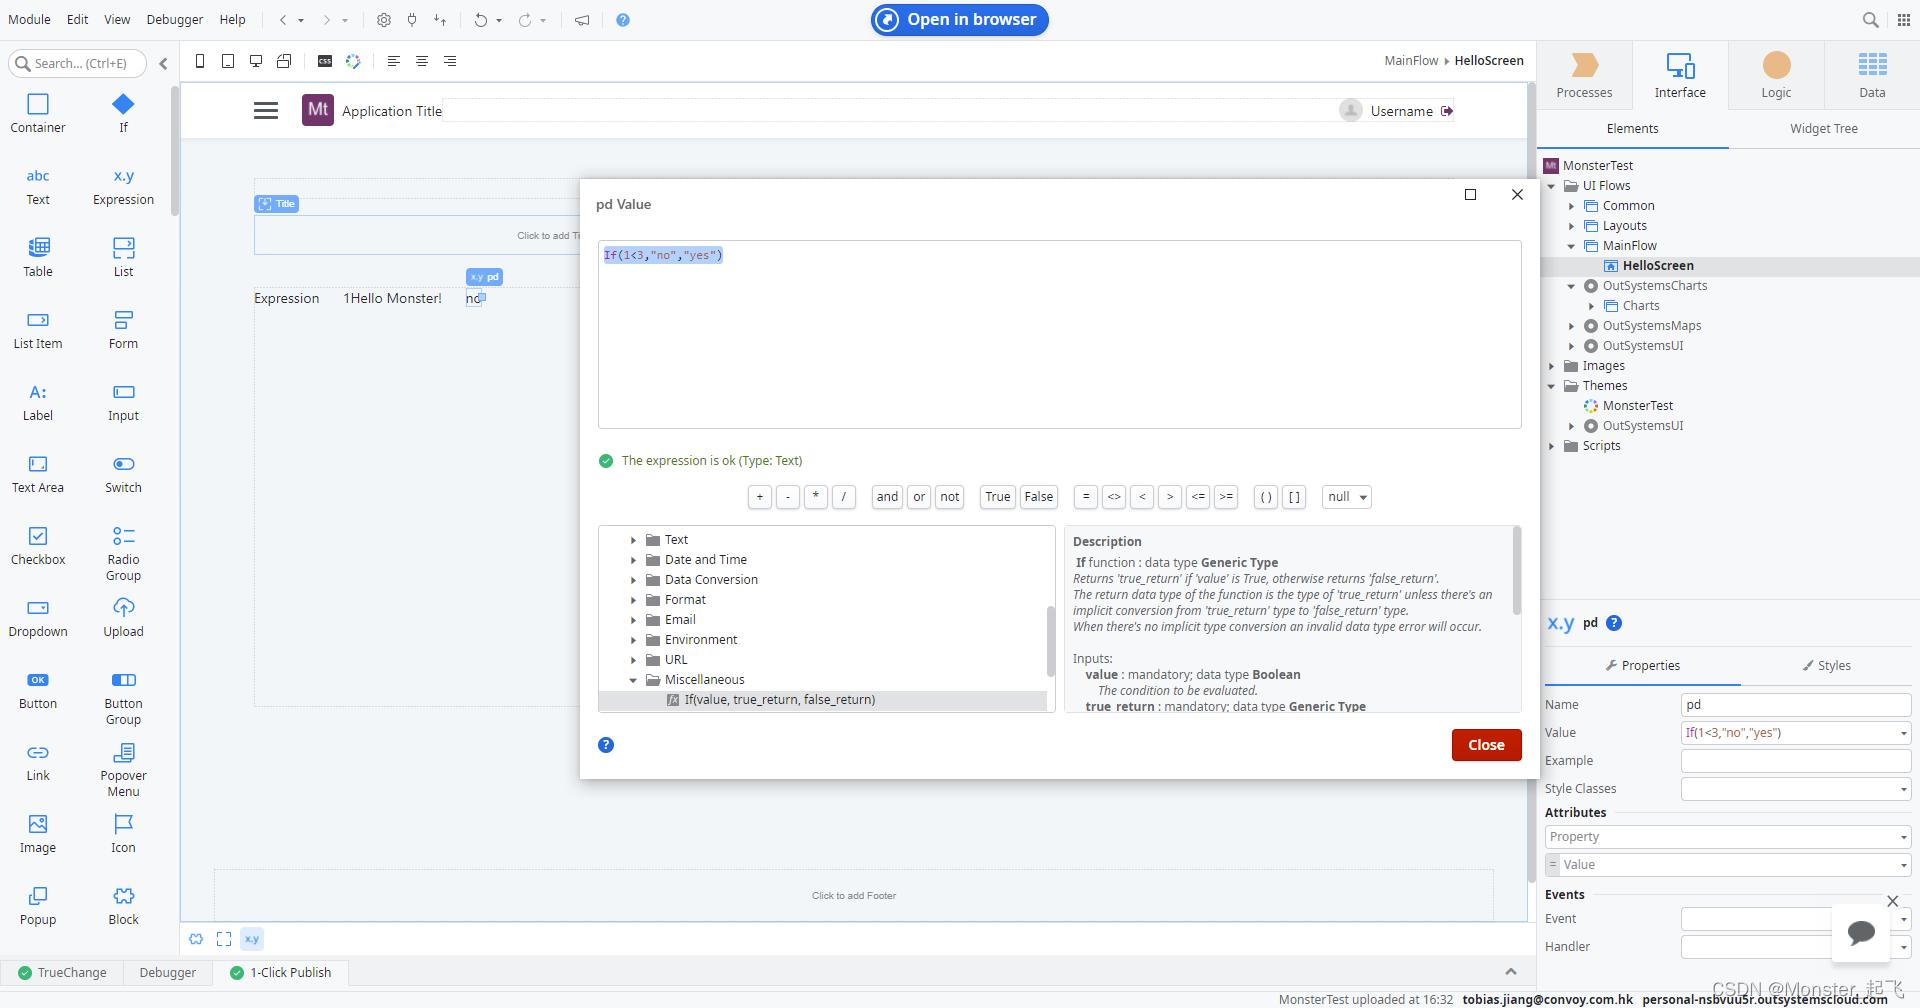The height and width of the screenshot is (1008, 1920).
Task: Choose the Form widget
Action: click(123, 329)
